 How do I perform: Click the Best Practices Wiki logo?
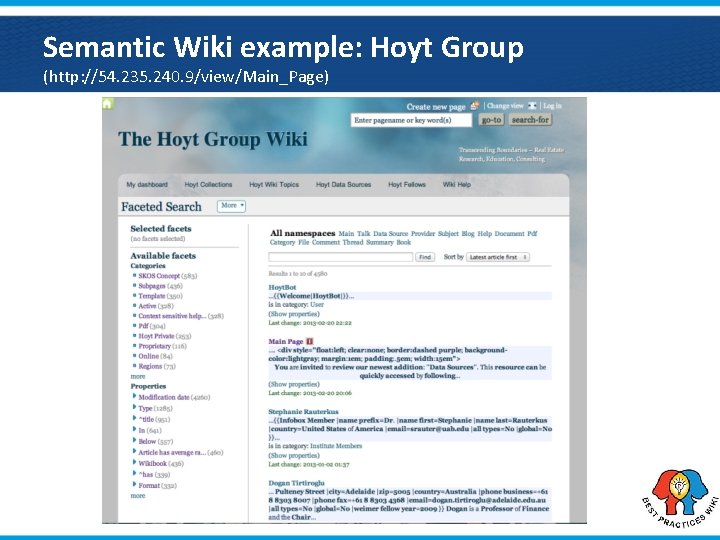681,497
